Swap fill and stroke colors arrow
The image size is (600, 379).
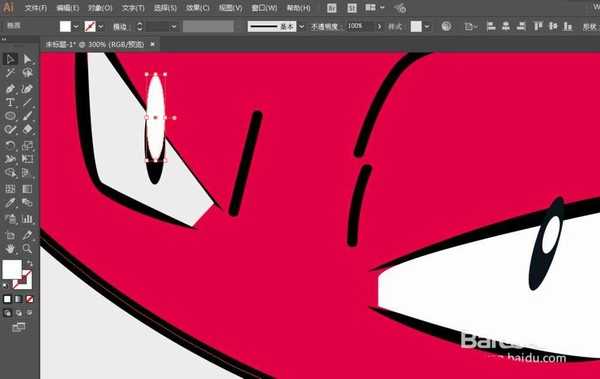(30, 264)
